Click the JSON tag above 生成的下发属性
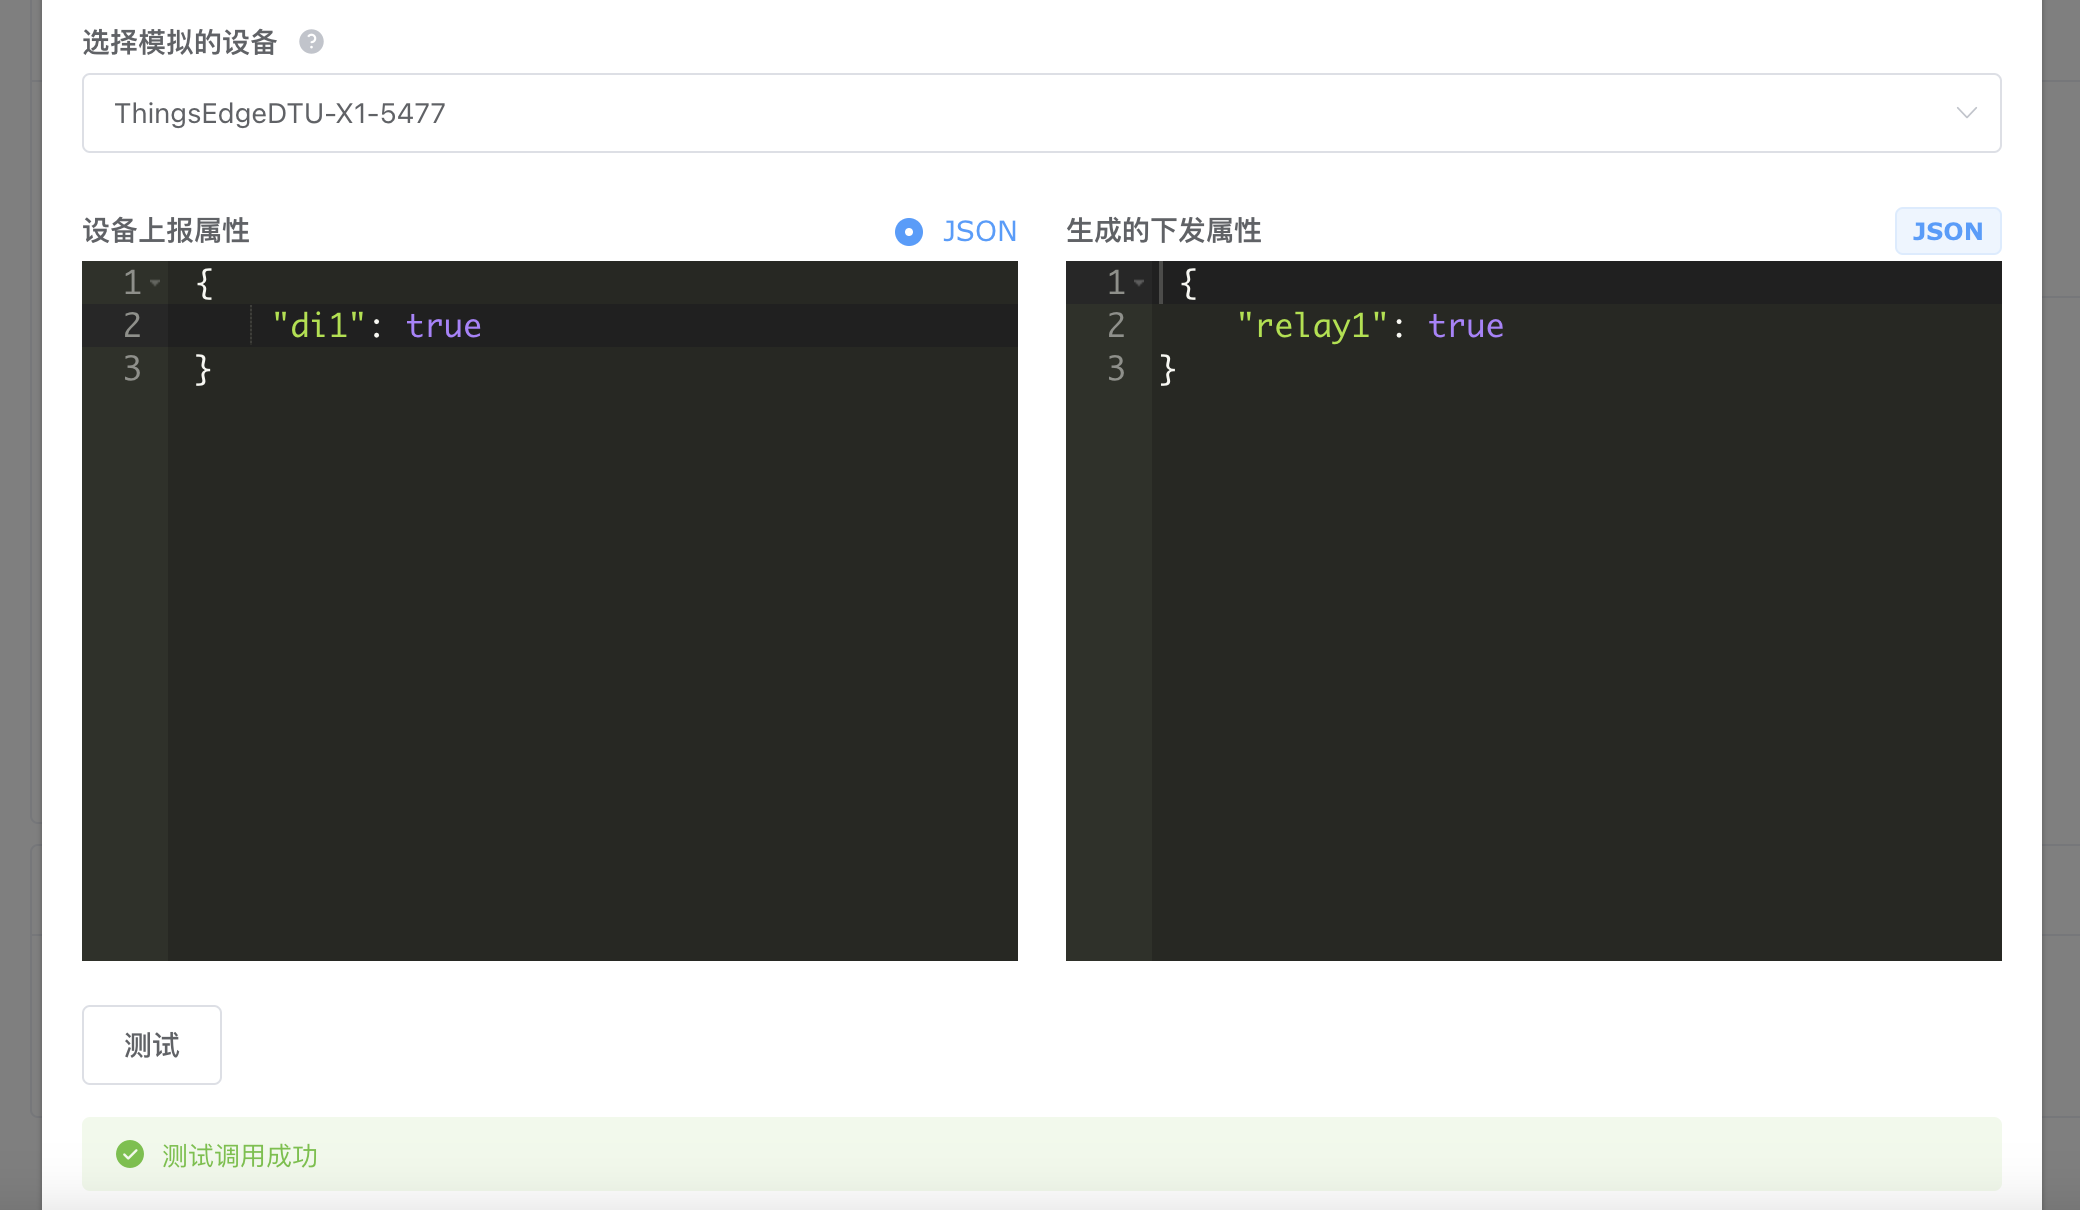 click(x=1947, y=231)
